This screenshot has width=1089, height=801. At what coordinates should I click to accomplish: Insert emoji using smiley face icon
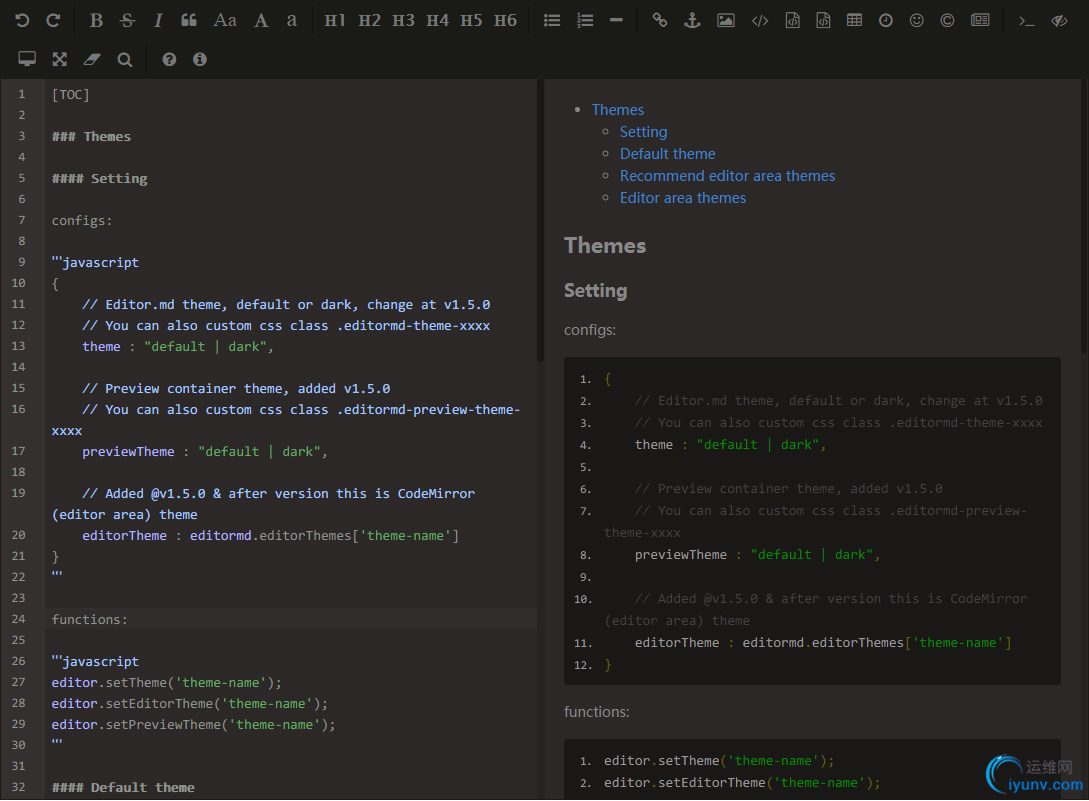pos(917,20)
